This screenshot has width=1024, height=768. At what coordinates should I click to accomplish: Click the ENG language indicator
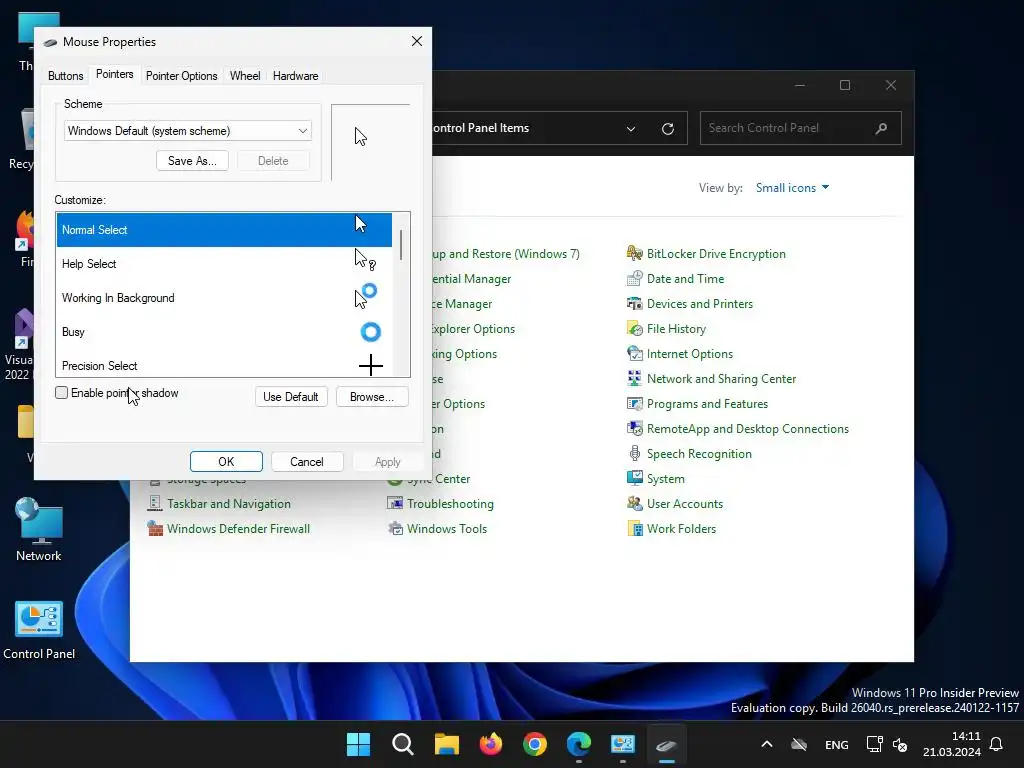837,744
